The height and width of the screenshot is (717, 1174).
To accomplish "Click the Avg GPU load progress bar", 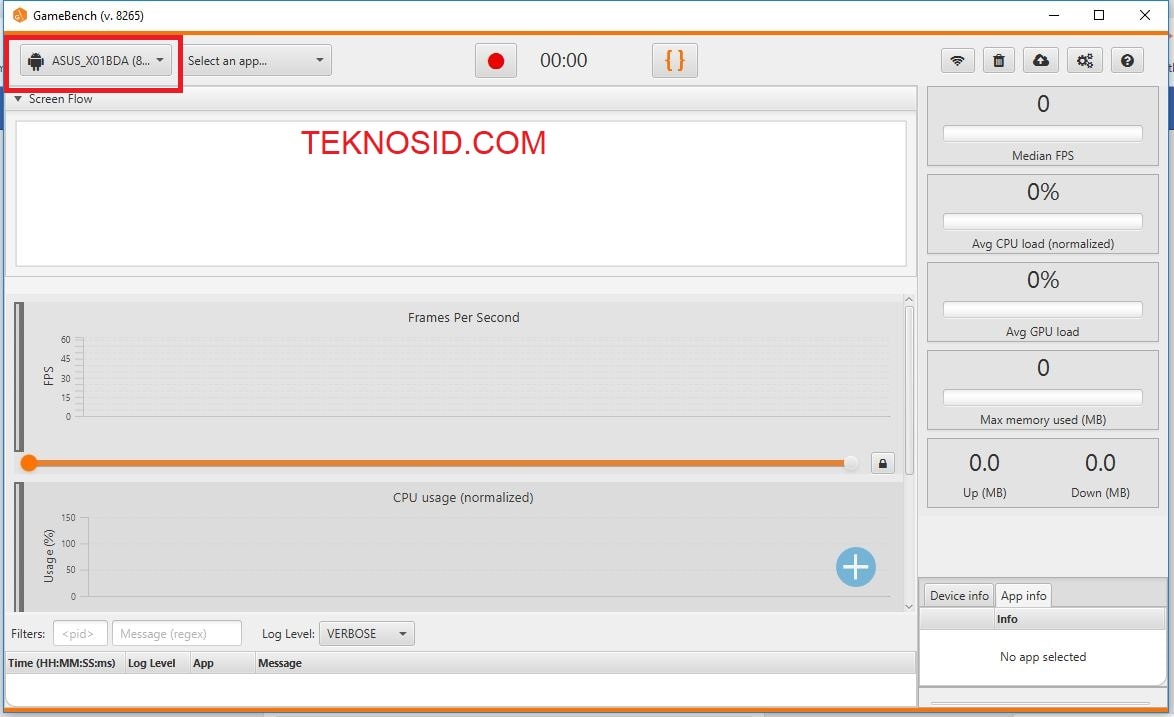I will (x=1043, y=309).
